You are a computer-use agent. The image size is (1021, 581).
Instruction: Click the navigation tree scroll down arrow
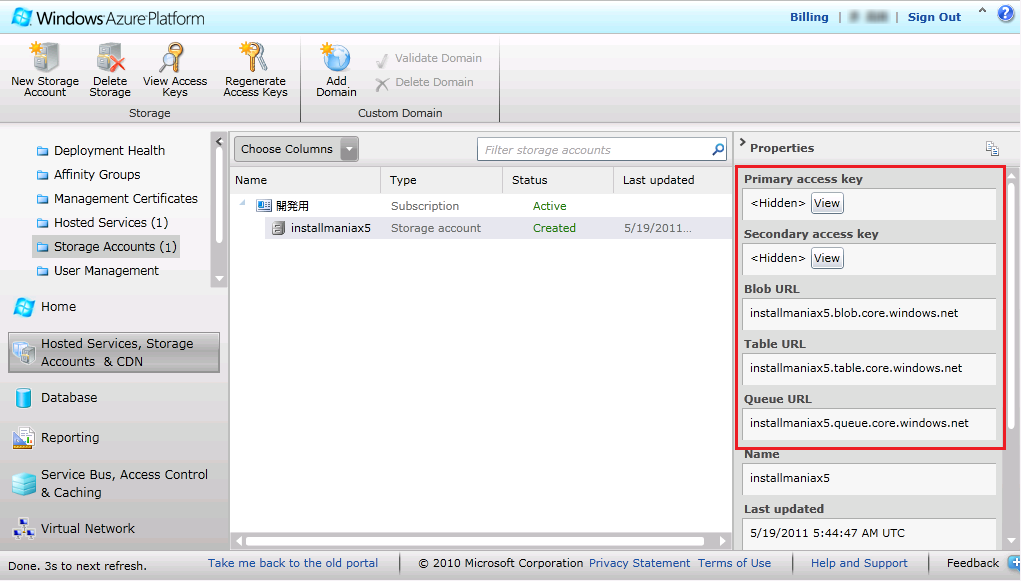point(219,279)
